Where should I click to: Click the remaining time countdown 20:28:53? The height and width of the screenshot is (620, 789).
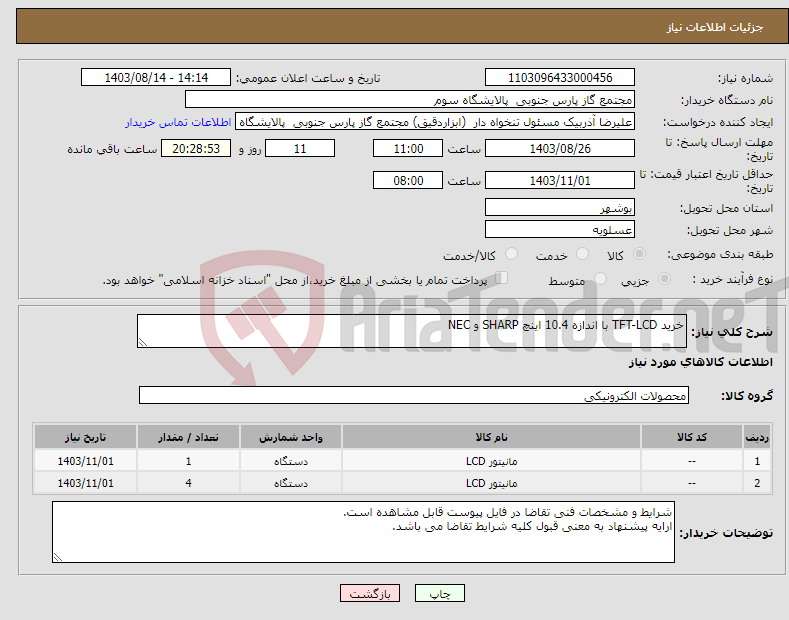point(196,148)
